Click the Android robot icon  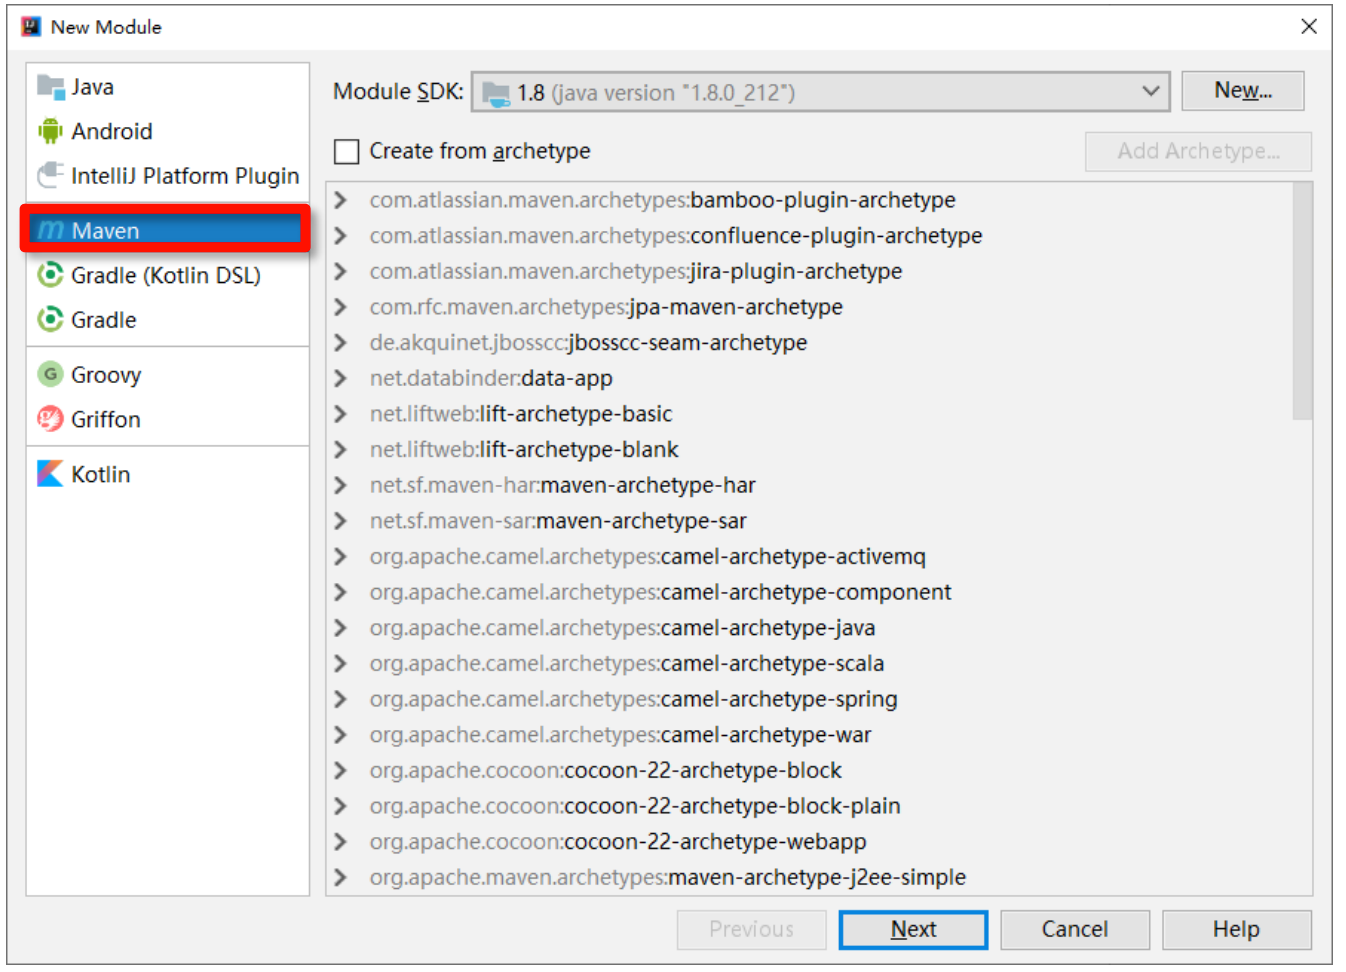[x=50, y=131]
